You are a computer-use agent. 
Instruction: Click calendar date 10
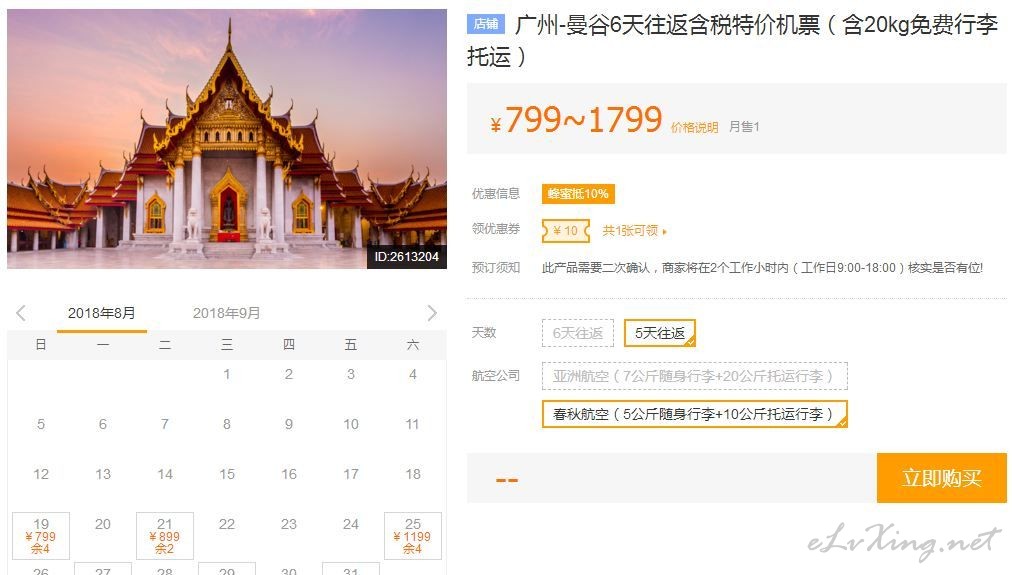[x=350, y=424]
